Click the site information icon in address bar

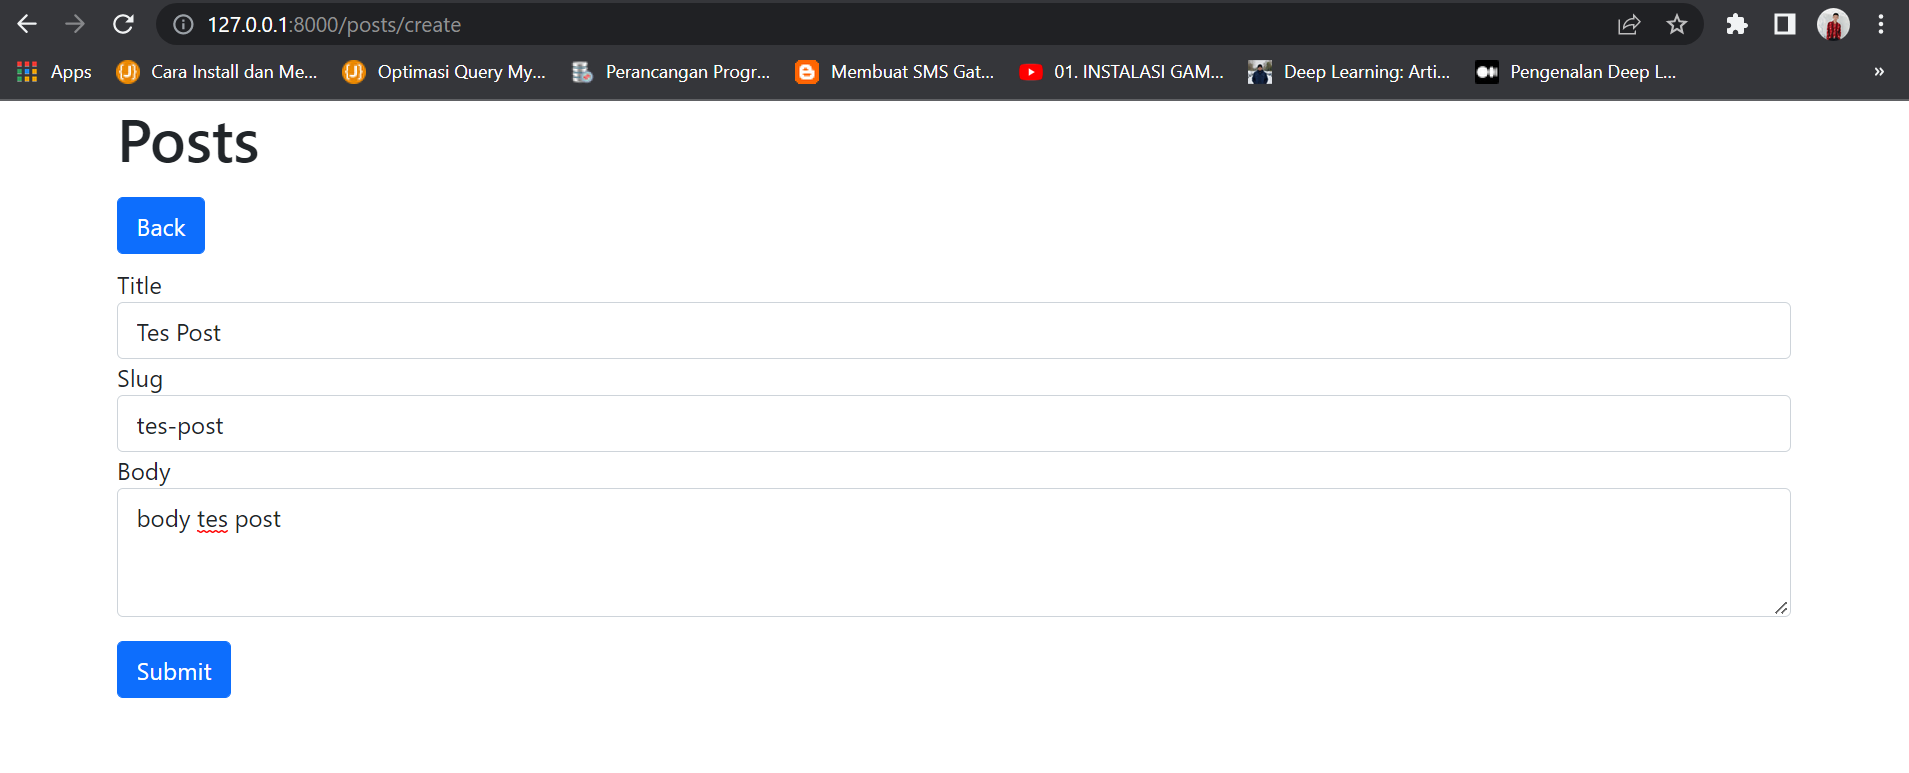click(183, 25)
